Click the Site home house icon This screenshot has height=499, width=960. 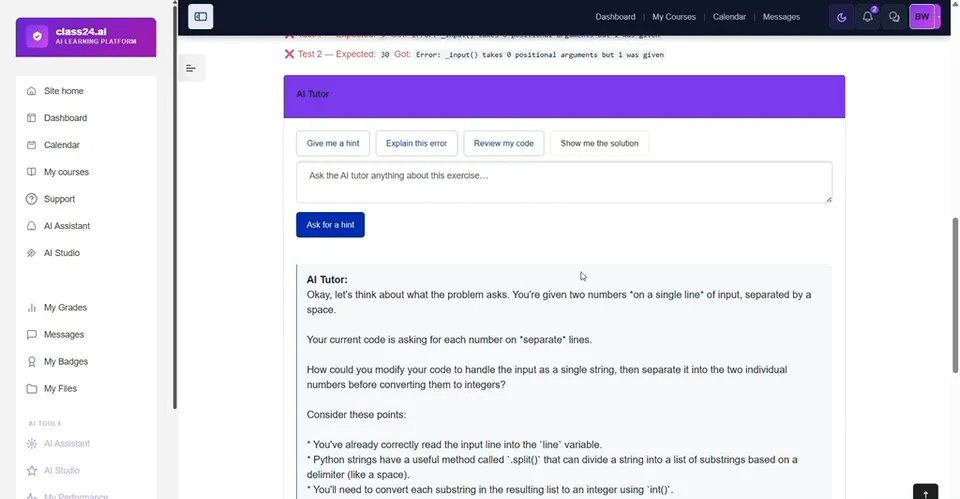[31, 91]
